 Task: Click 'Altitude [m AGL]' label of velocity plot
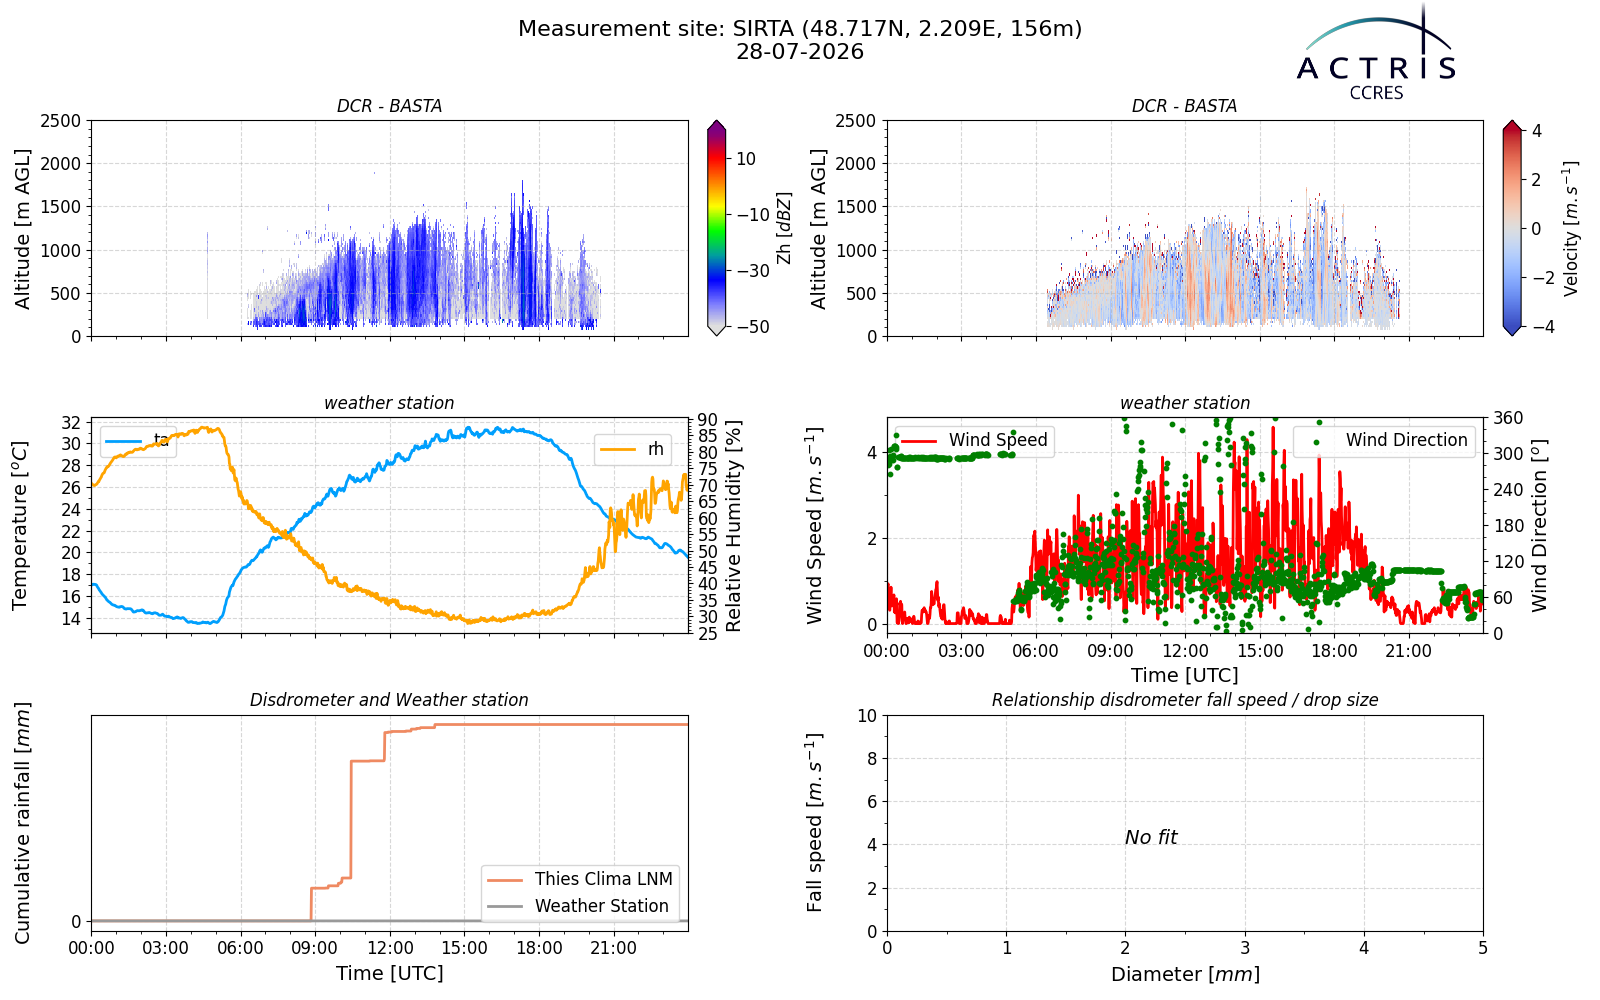(x=819, y=229)
